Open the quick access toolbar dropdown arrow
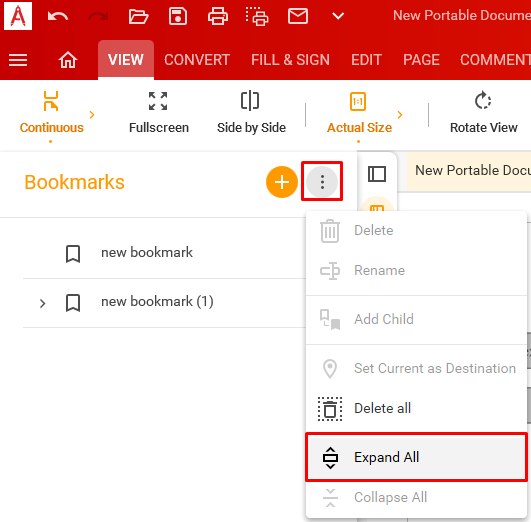The image size is (531, 522). point(338,16)
